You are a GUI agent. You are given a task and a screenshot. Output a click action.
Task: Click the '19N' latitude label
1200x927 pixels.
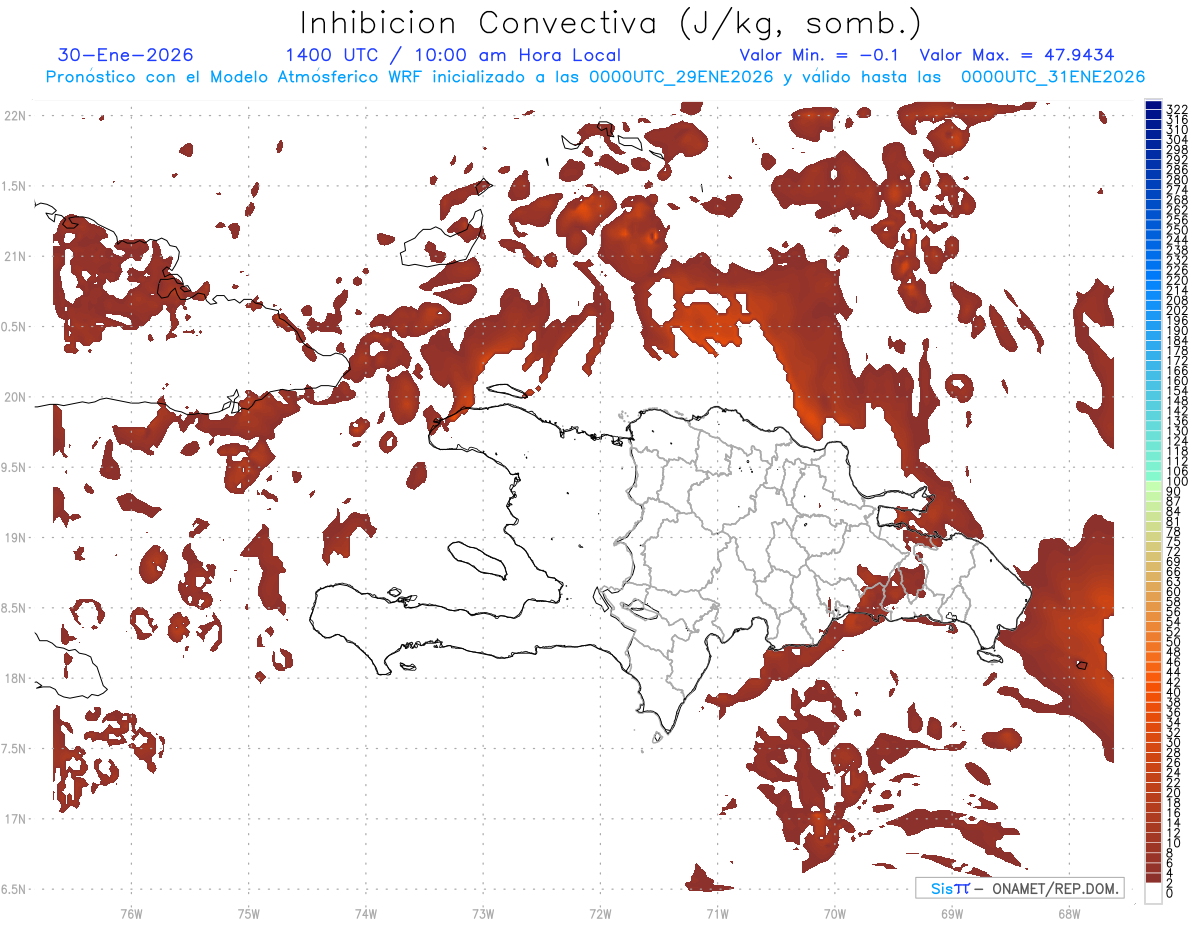(14, 538)
